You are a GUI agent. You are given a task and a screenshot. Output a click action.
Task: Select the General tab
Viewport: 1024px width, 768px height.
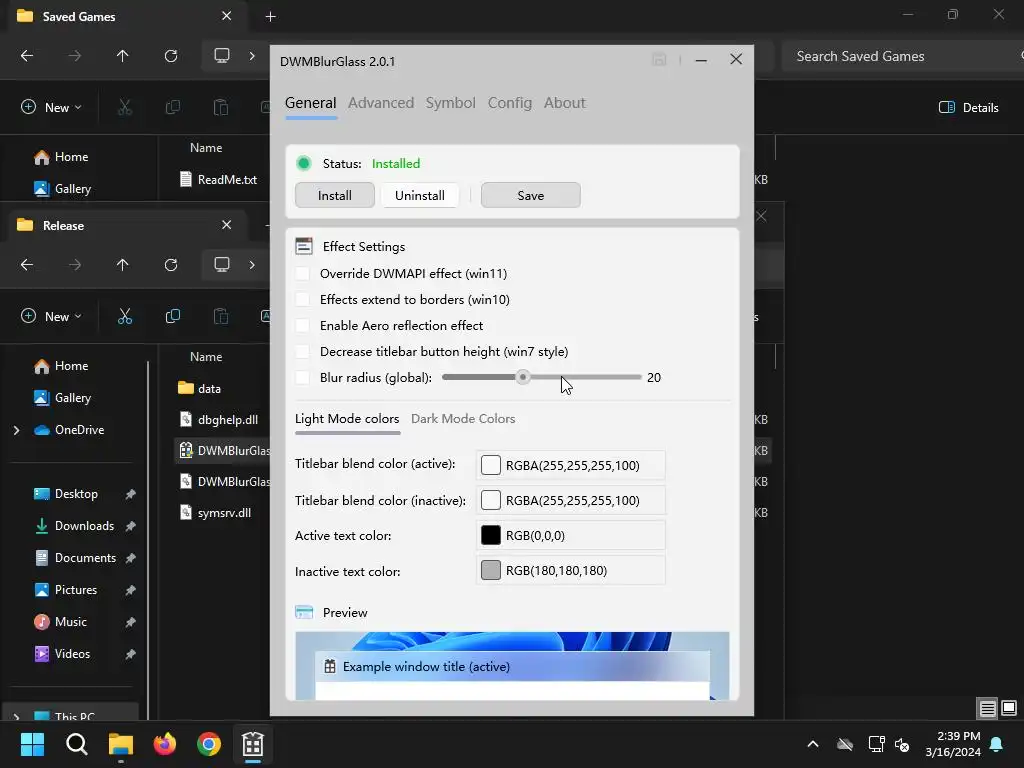(311, 103)
